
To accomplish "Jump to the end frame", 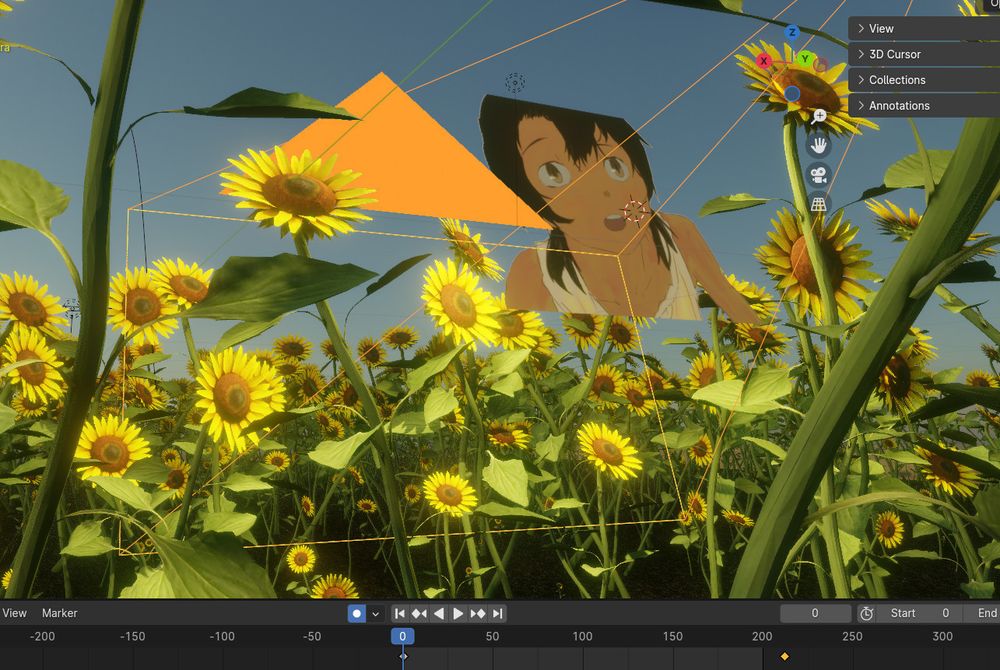I will (498, 613).
